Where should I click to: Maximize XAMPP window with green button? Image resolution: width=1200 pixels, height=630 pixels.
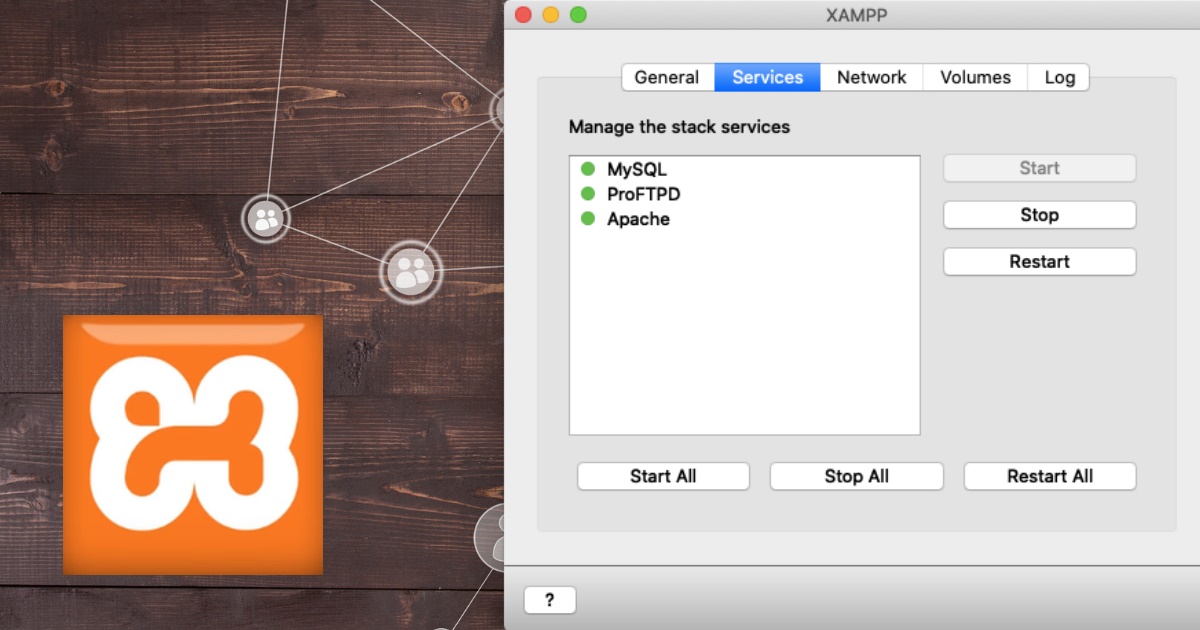point(578,15)
